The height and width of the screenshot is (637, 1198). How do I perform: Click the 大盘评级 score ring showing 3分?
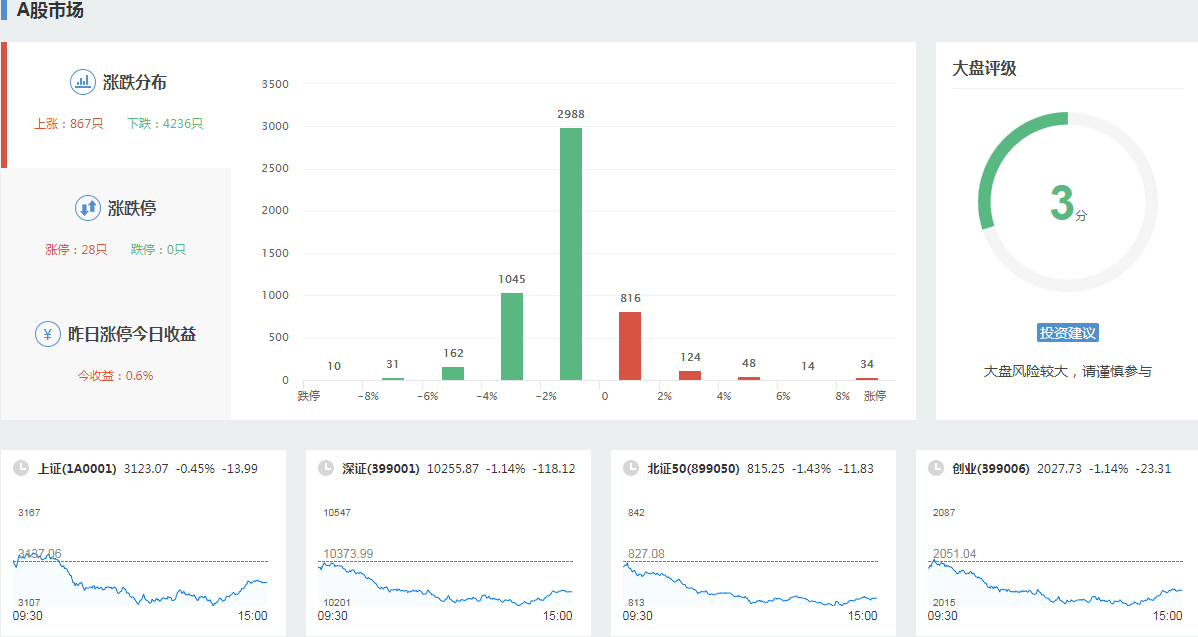coord(1067,202)
